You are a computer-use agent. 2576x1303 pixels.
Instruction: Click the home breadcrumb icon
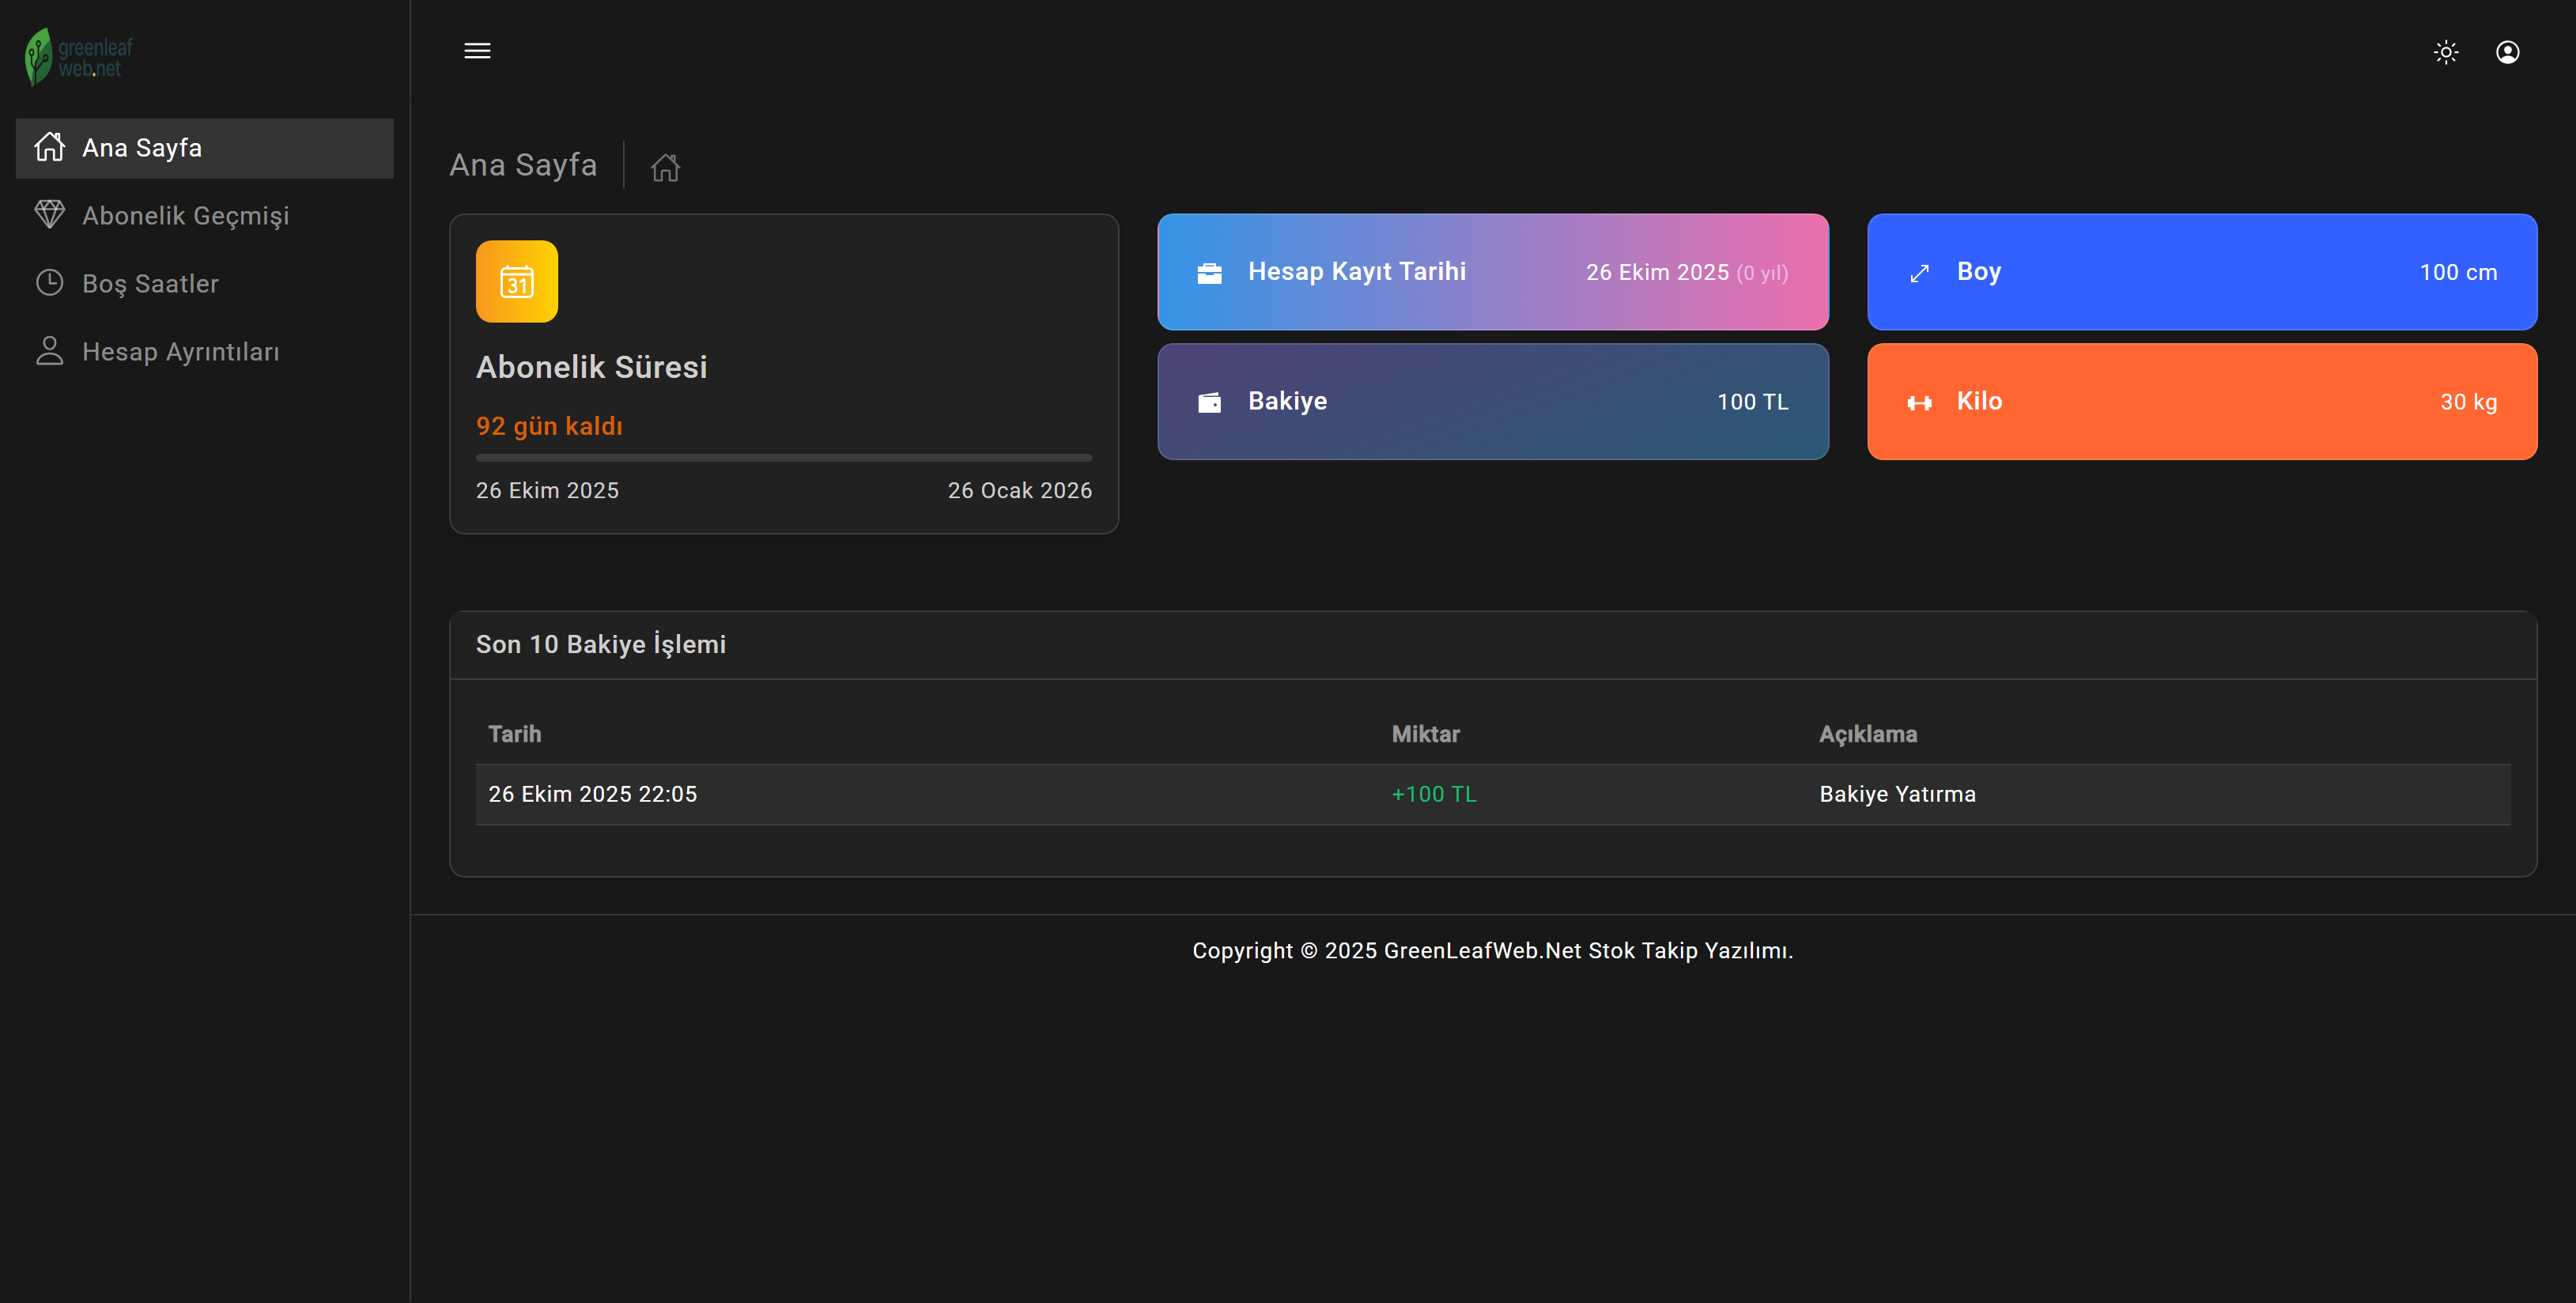[x=665, y=167]
